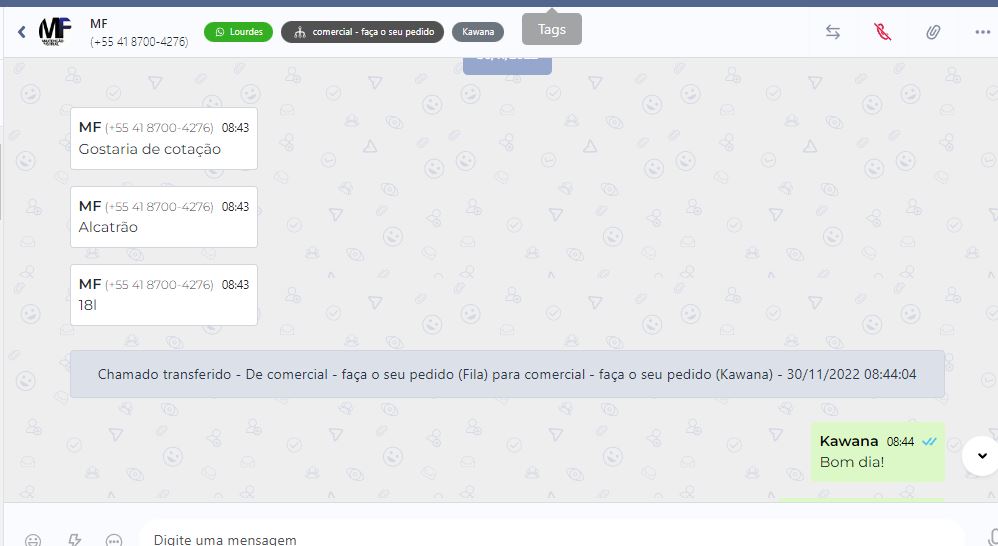Click the '18l' message bubble

(x=163, y=295)
